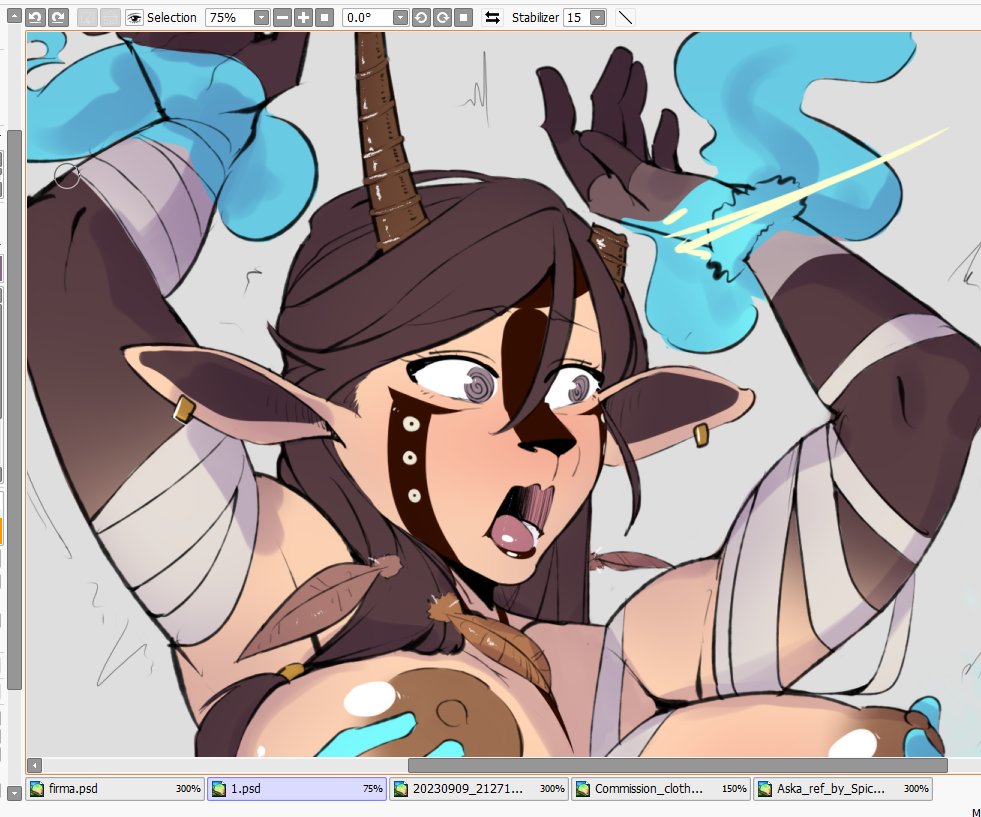Select the straight line drawing mode icon

(624, 18)
